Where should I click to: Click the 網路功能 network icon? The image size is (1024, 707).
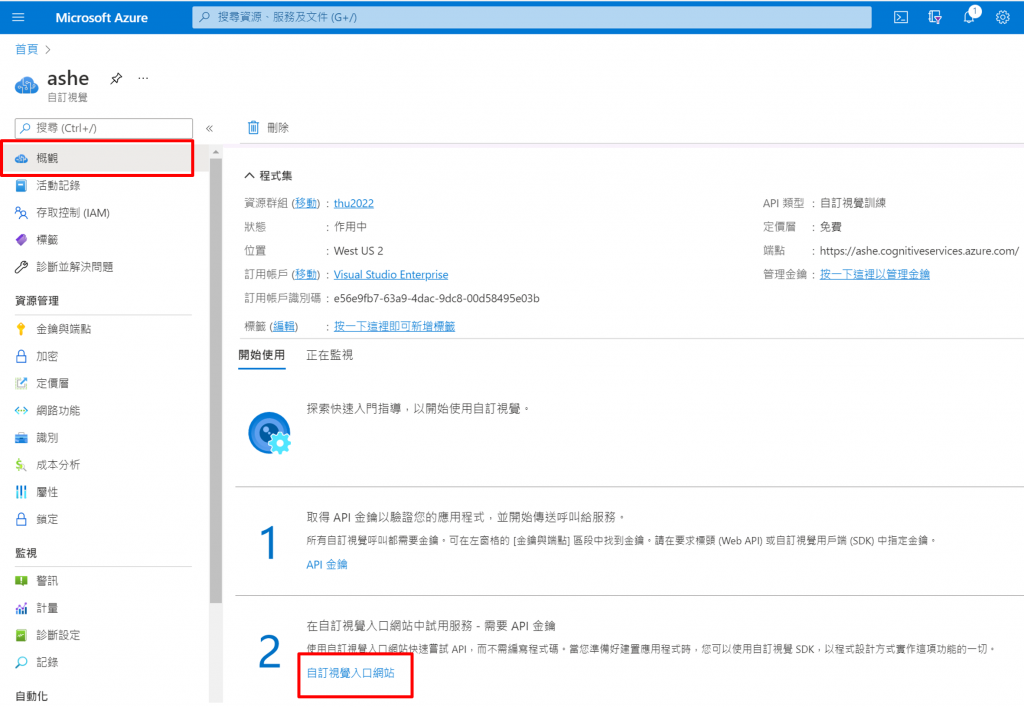pos(22,411)
